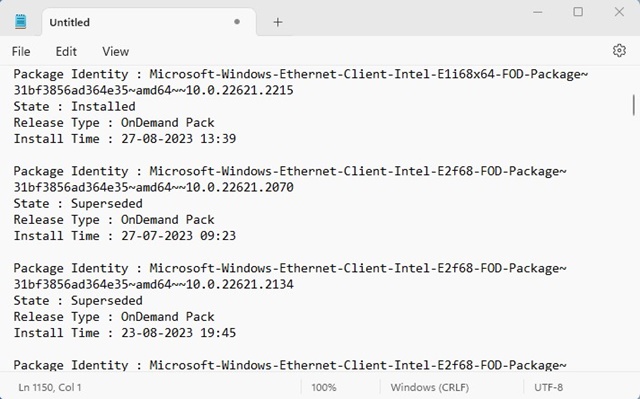Add a new tab with plus icon
This screenshot has width=640, height=399.
pyautogui.click(x=278, y=22)
